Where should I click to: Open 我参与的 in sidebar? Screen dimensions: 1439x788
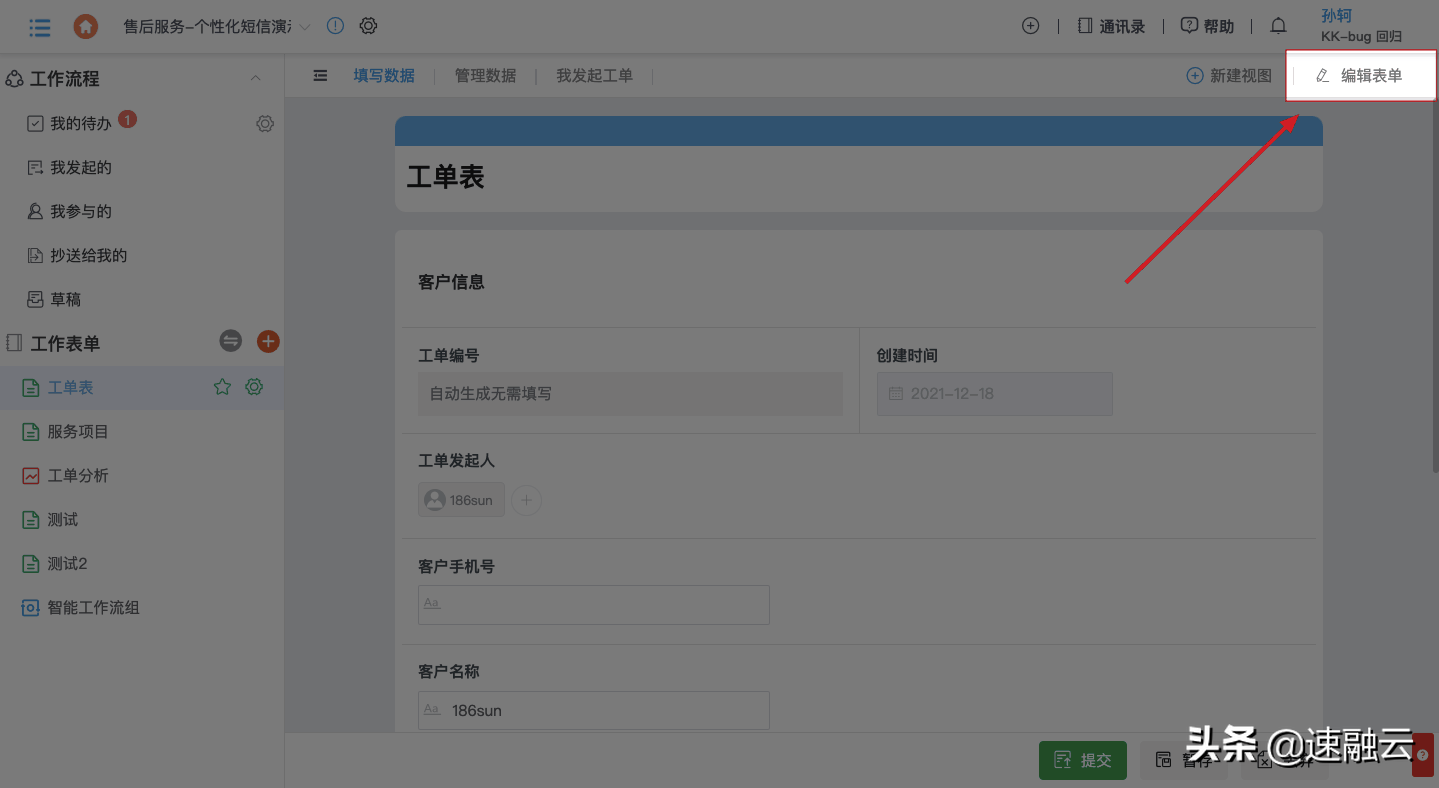[81, 211]
